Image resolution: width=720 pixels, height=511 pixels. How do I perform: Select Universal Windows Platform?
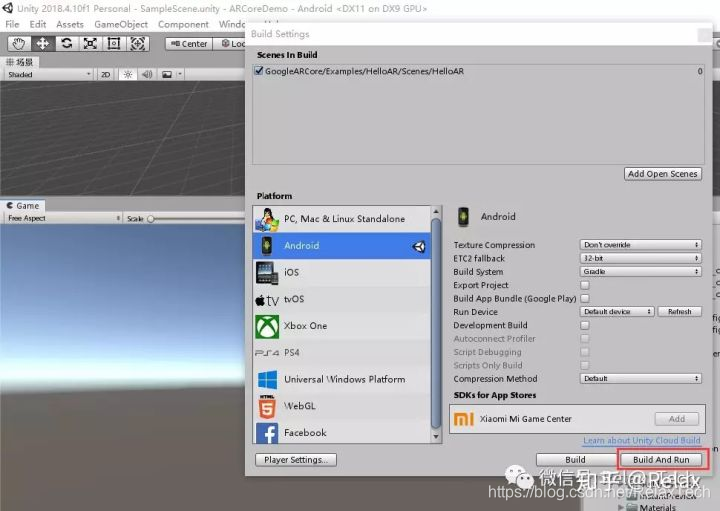point(342,379)
